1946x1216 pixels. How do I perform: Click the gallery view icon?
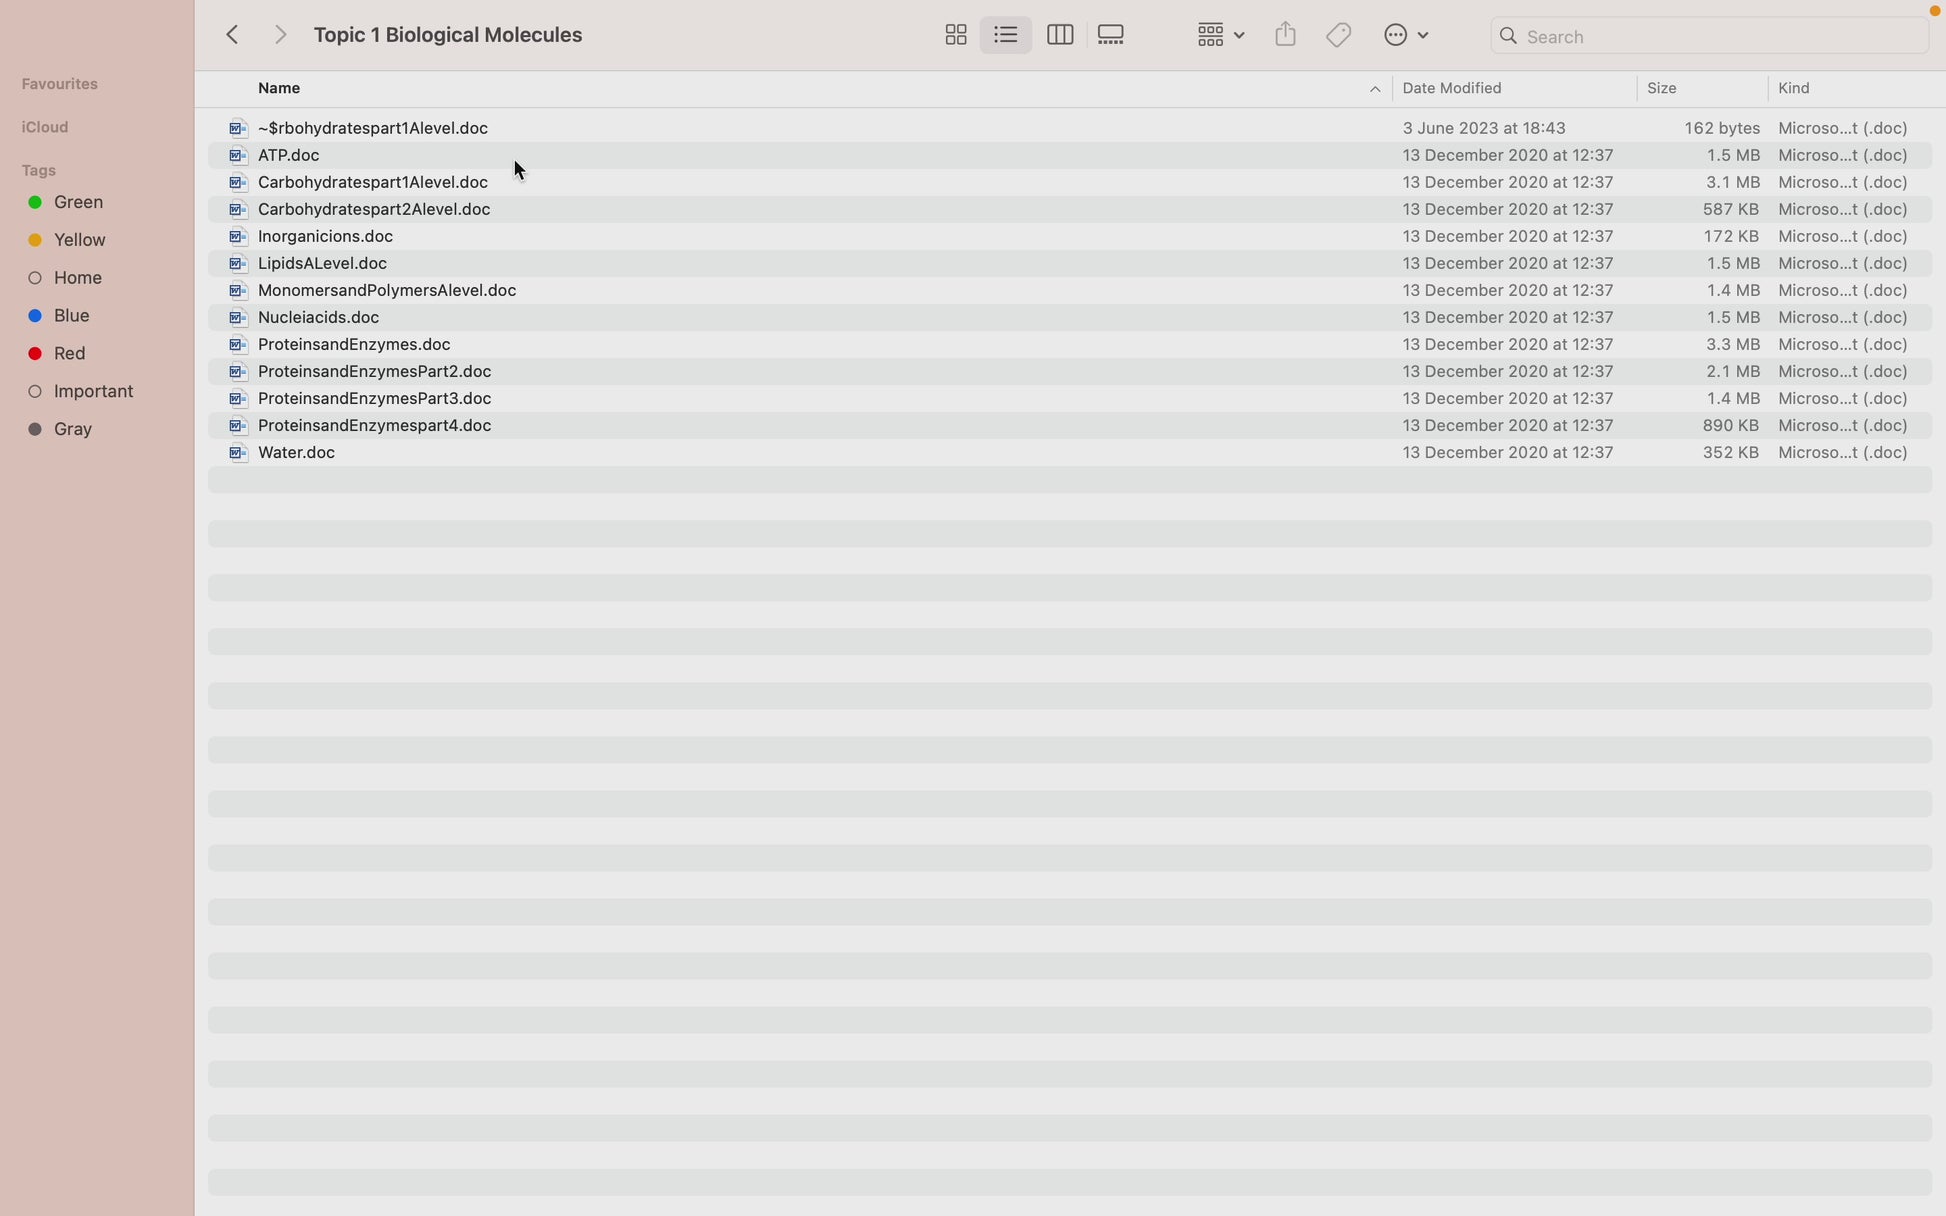tap(1110, 34)
